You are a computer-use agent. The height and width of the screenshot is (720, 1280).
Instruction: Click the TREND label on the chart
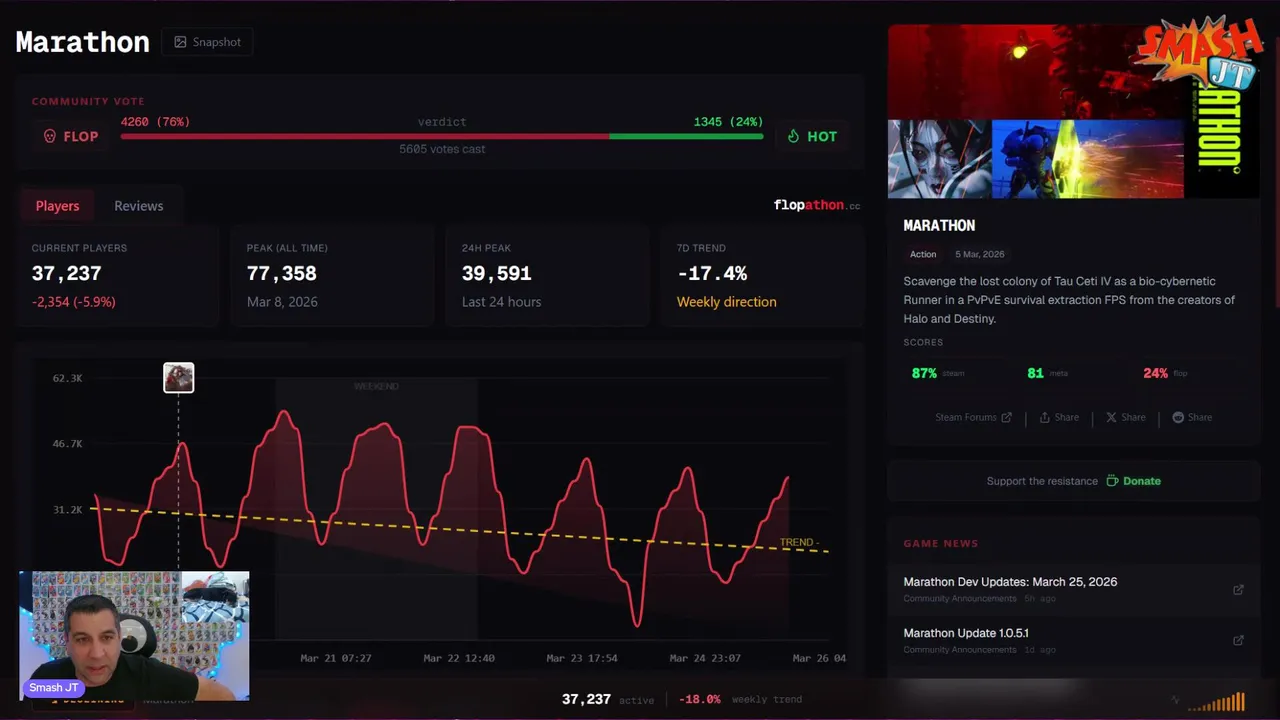(x=799, y=542)
